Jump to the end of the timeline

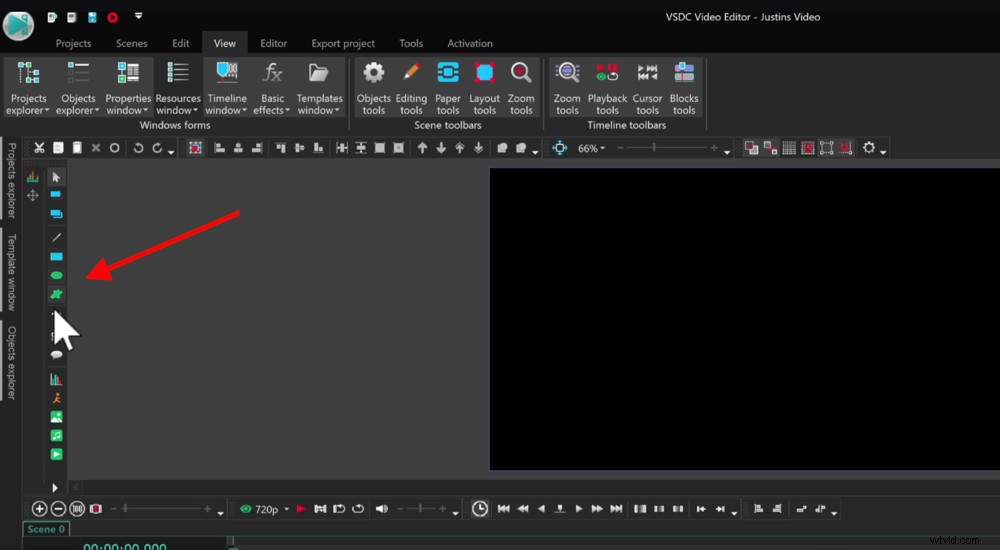coord(616,509)
